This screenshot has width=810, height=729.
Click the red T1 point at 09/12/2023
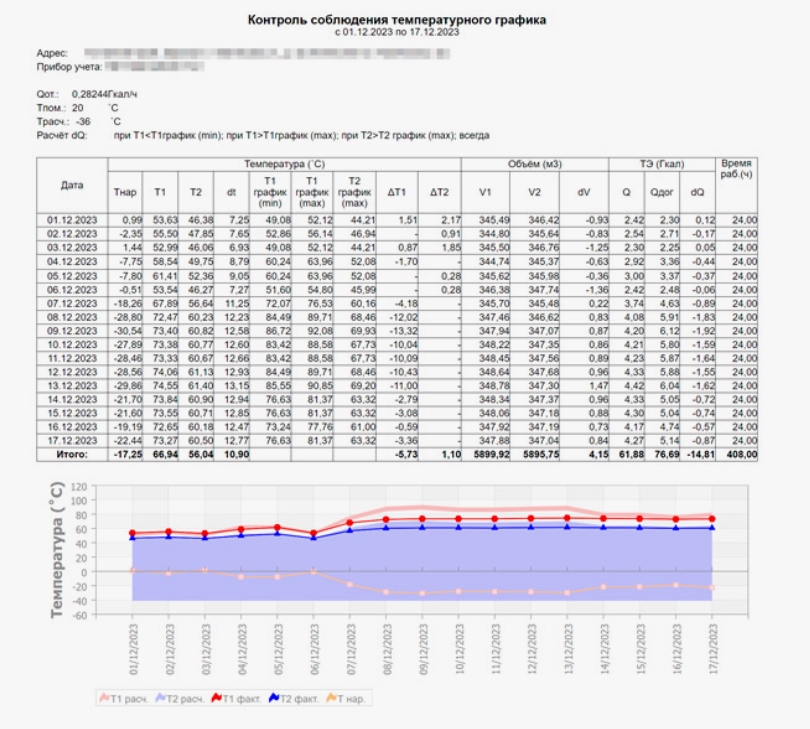(x=421, y=519)
